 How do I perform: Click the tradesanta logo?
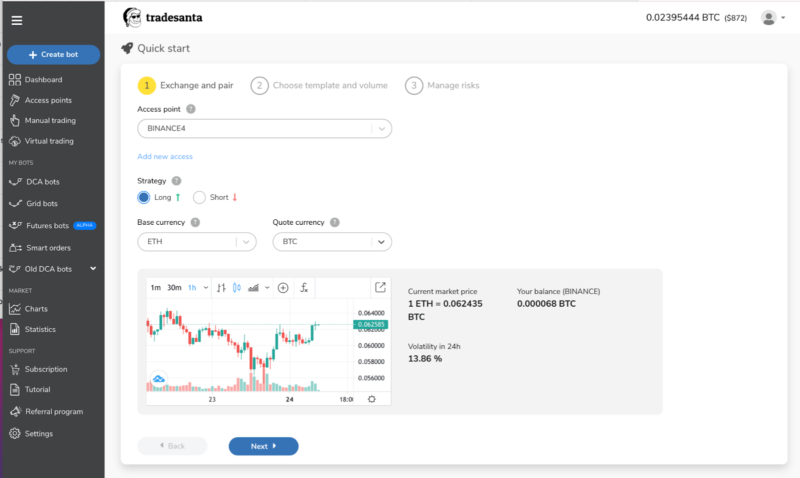coord(162,18)
